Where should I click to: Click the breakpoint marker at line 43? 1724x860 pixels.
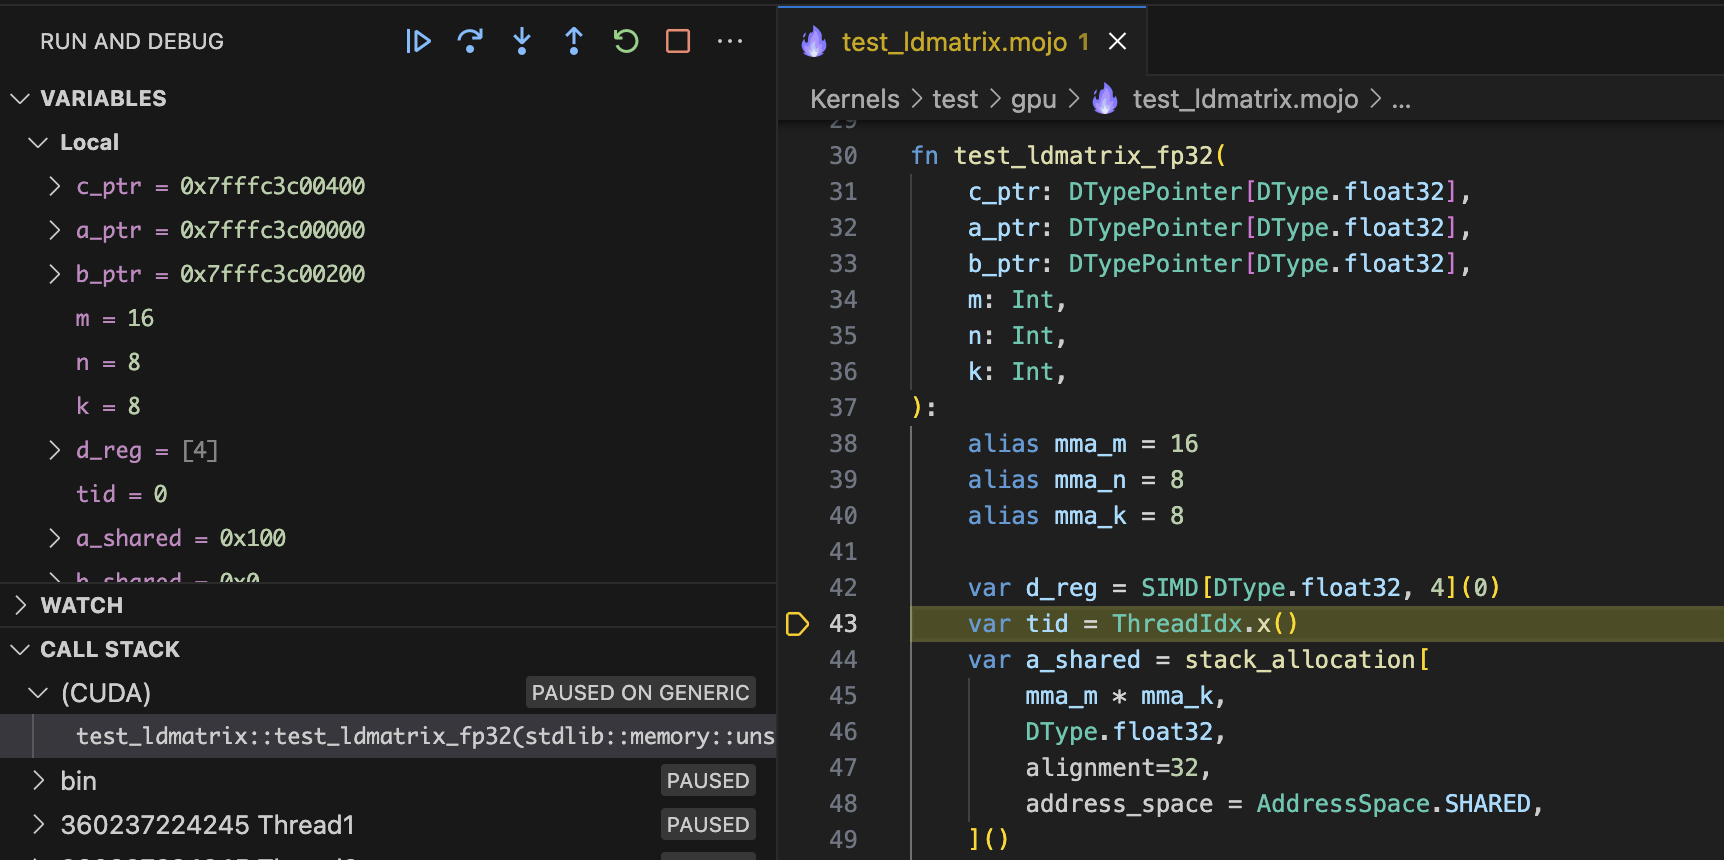tap(797, 624)
